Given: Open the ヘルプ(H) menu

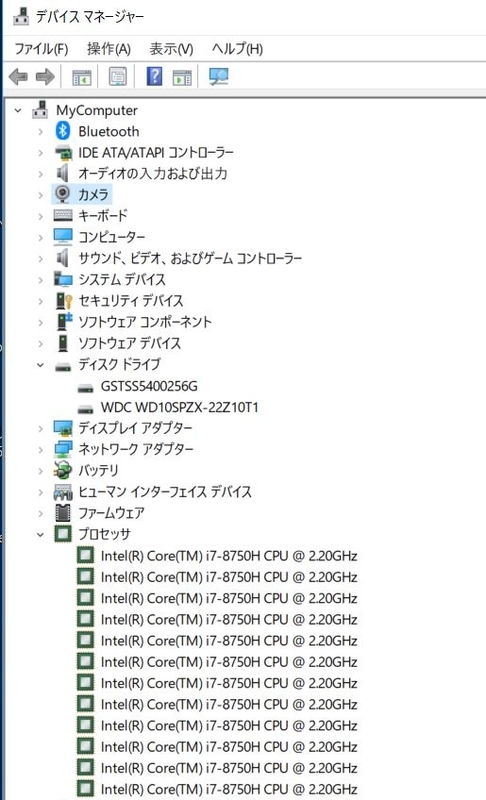Looking at the screenshot, I should [x=237, y=49].
